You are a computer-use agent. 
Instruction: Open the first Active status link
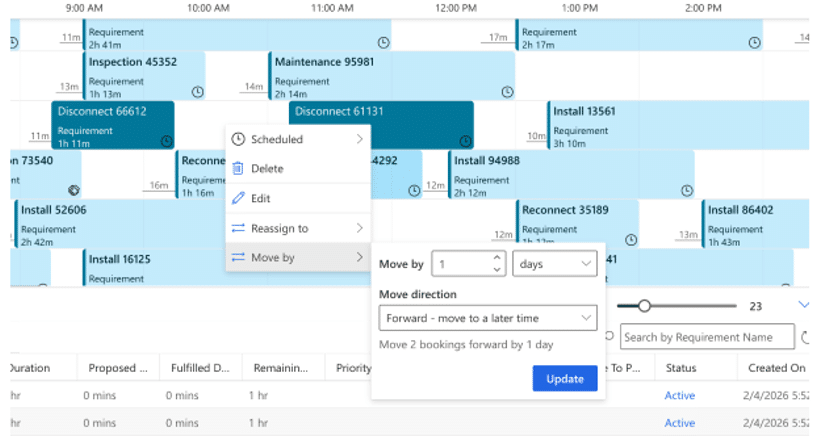679,395
